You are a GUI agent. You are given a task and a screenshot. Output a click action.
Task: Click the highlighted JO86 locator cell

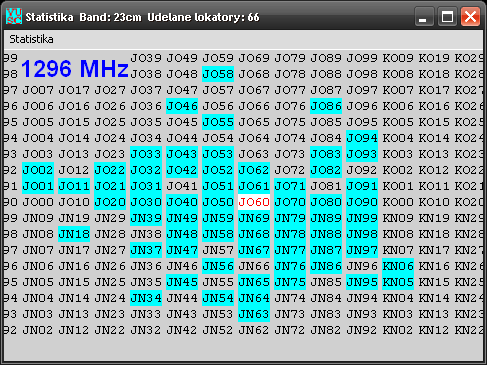point(326,106)
